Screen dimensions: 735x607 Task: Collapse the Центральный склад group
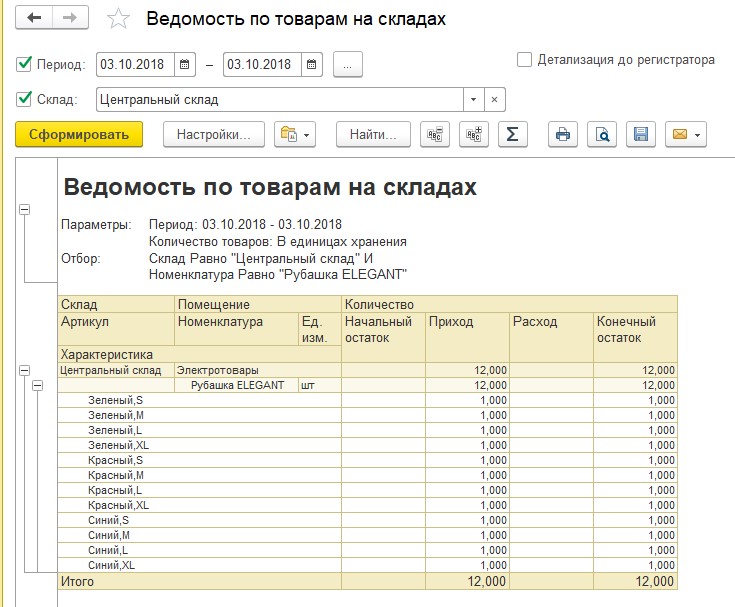[x=24, y=370]
